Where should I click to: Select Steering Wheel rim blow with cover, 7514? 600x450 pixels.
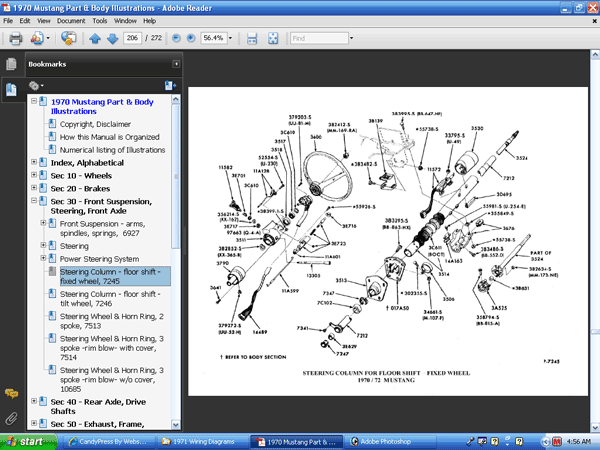112,348
